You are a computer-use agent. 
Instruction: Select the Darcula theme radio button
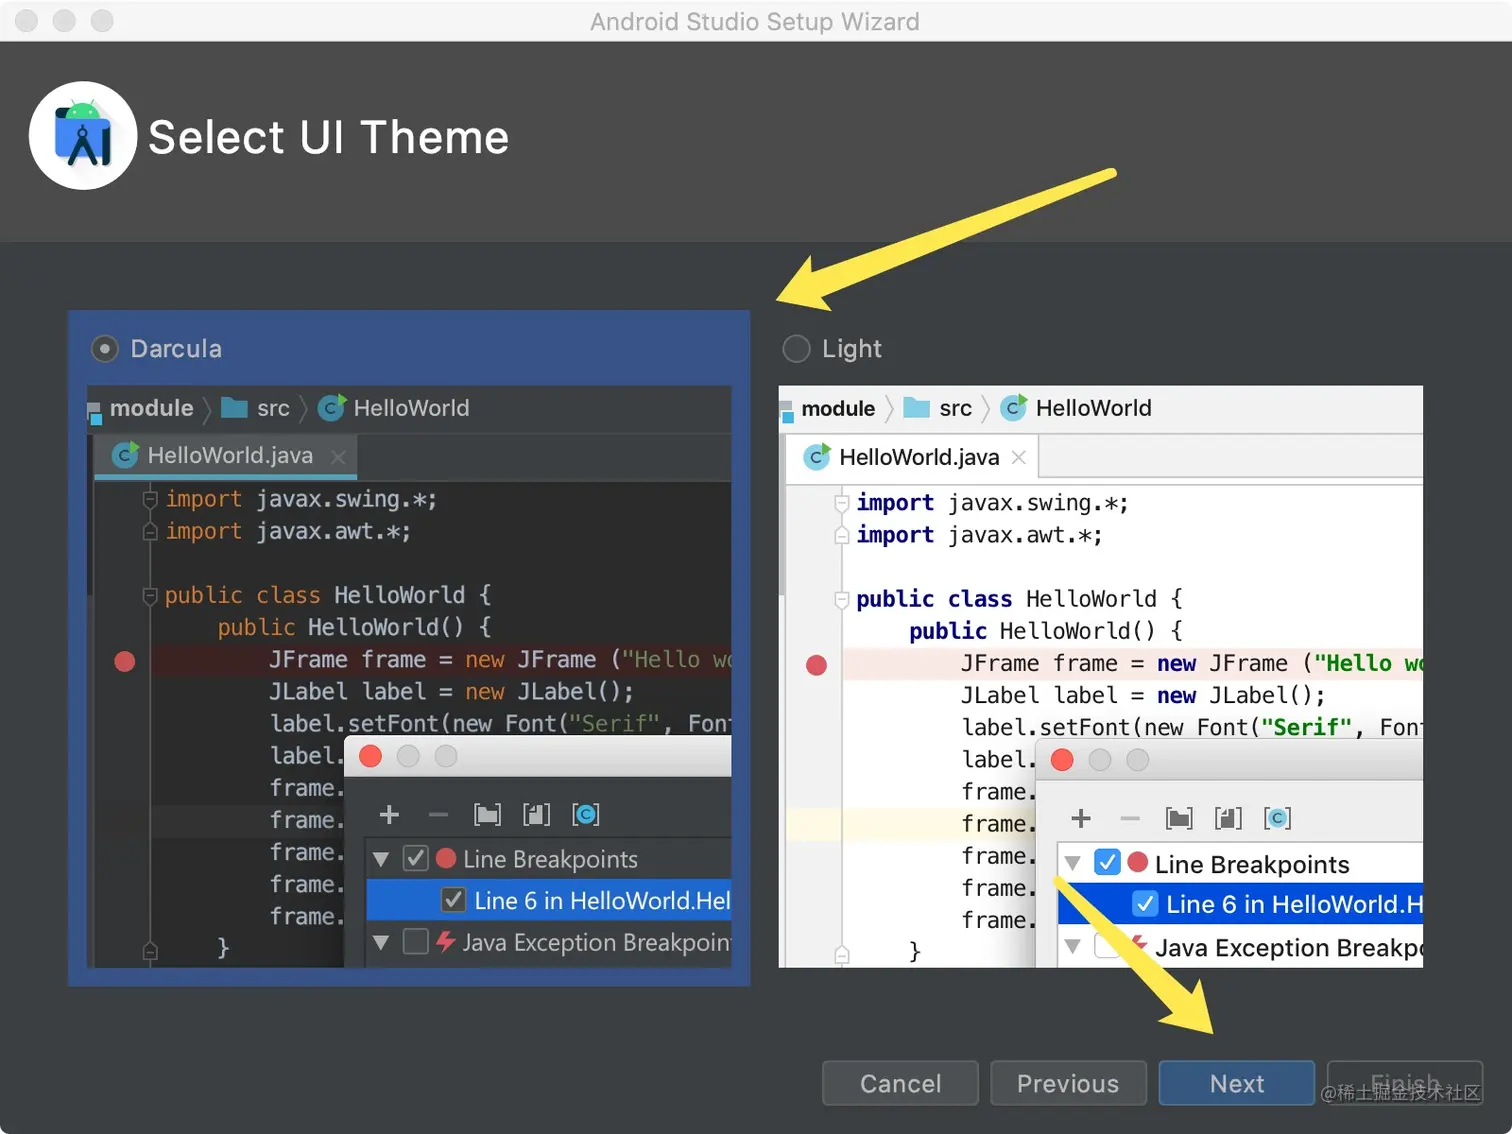(x=104, y=349)
